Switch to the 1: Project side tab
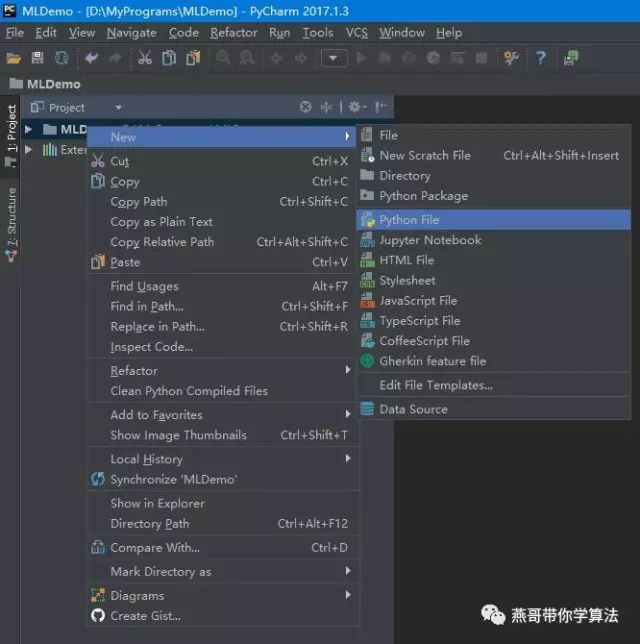Screen dimensions: 640x644 (x=11, y=136)
